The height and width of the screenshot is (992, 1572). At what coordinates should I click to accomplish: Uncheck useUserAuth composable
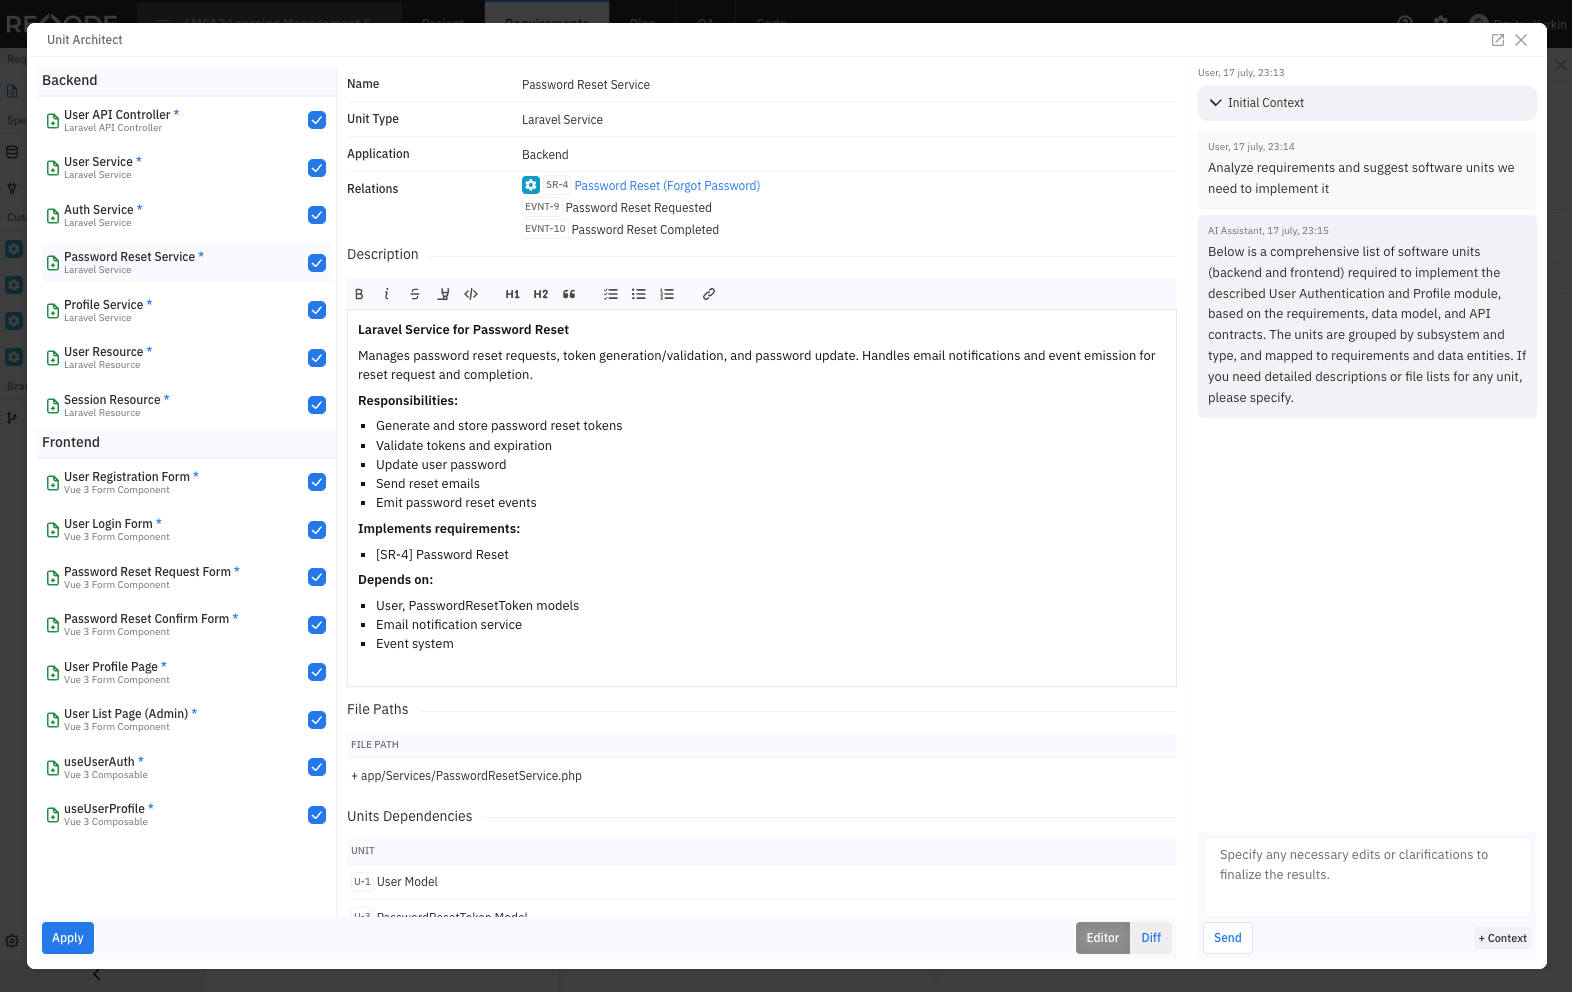[x=317, y=767]
